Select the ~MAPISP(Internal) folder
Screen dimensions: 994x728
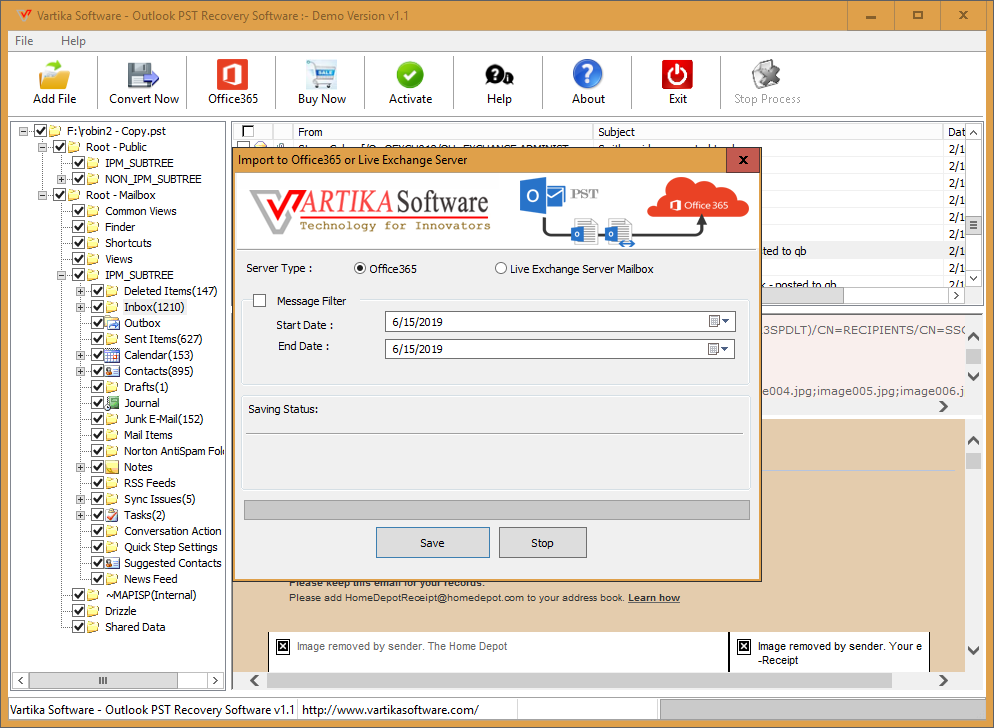coord(151,595)
